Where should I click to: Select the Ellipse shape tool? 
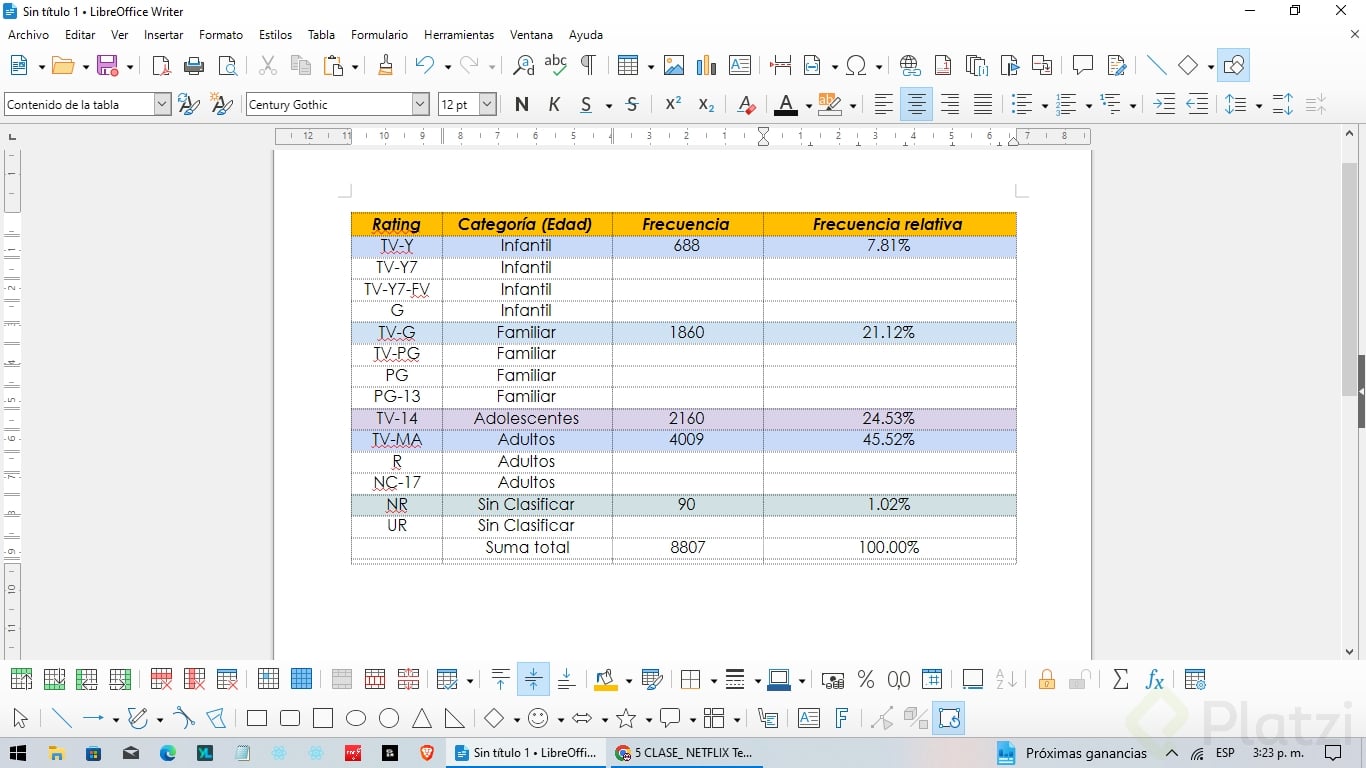coord(356,718)
